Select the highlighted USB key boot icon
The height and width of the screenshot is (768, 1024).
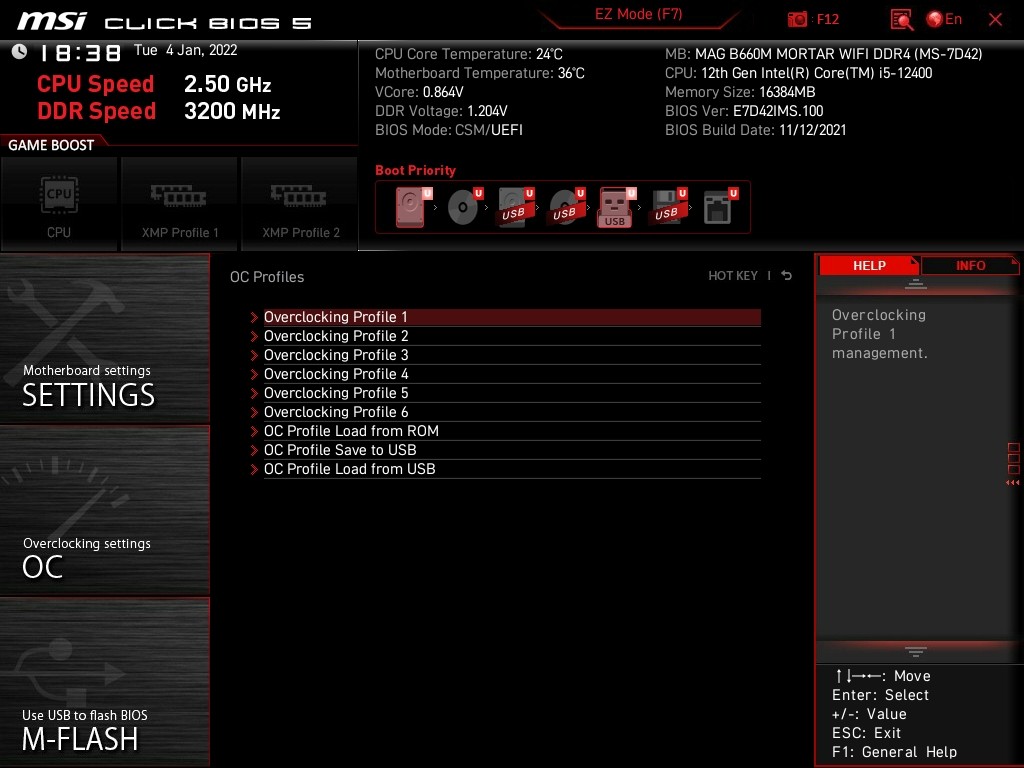(616, 207)
